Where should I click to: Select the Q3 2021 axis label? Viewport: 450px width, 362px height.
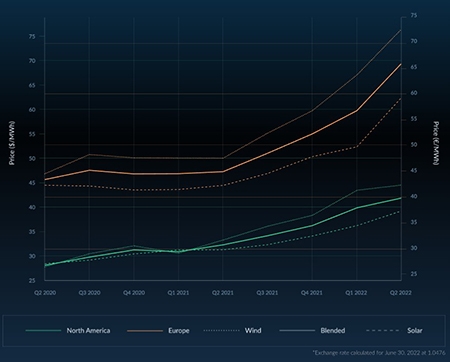tap(267, 293)
